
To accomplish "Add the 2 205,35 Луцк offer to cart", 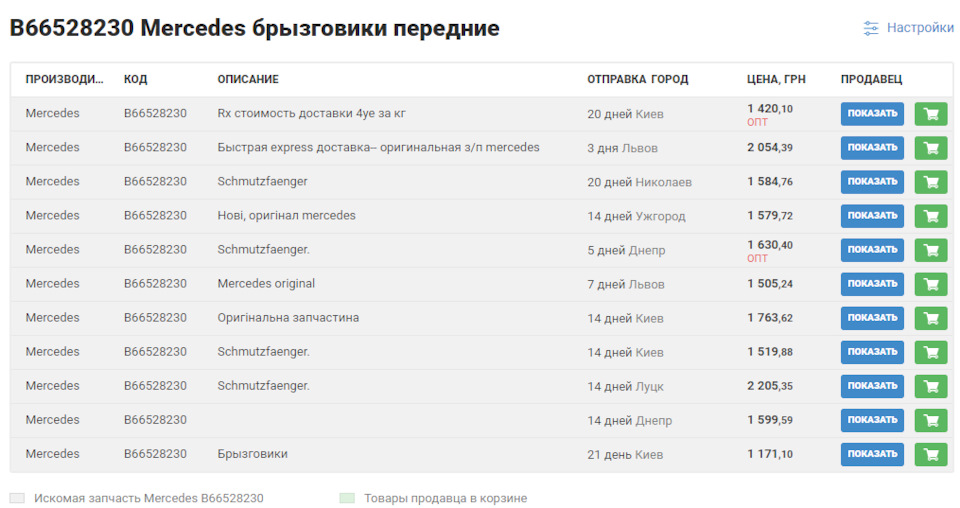I will pyautogui.click(x=931, y=386).
